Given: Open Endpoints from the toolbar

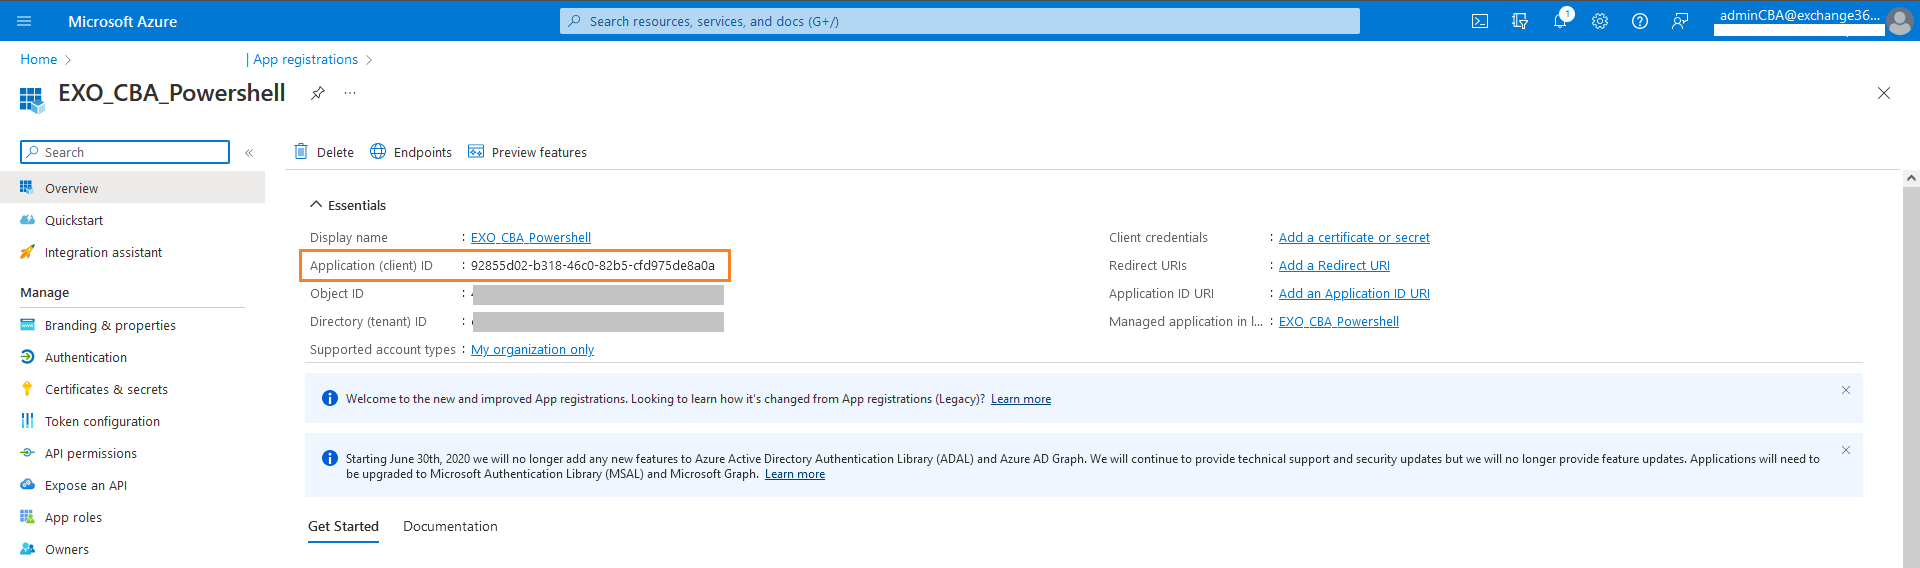Looking at the screenshot, I should tap(411, 152).
